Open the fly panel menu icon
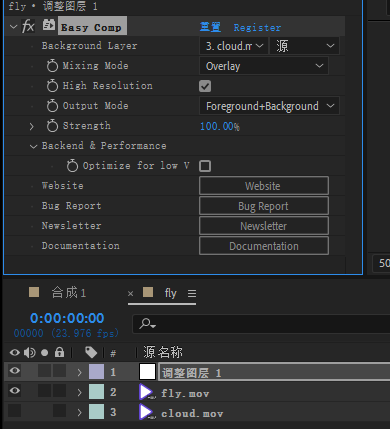Screen dimensions: 390x429 coord(192,293)
